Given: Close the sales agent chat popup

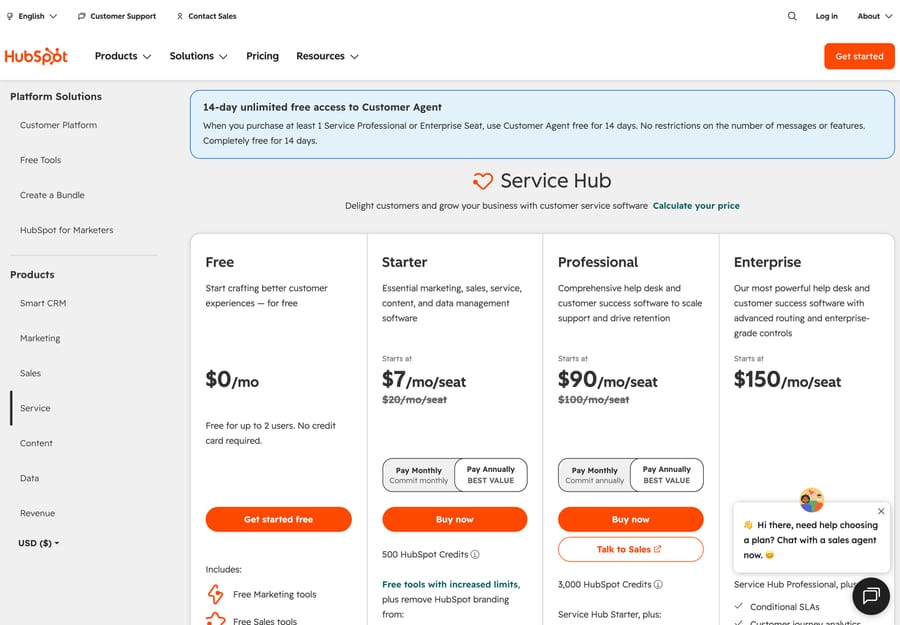Looking at the screenshot, I should click(x=881, y=511).
